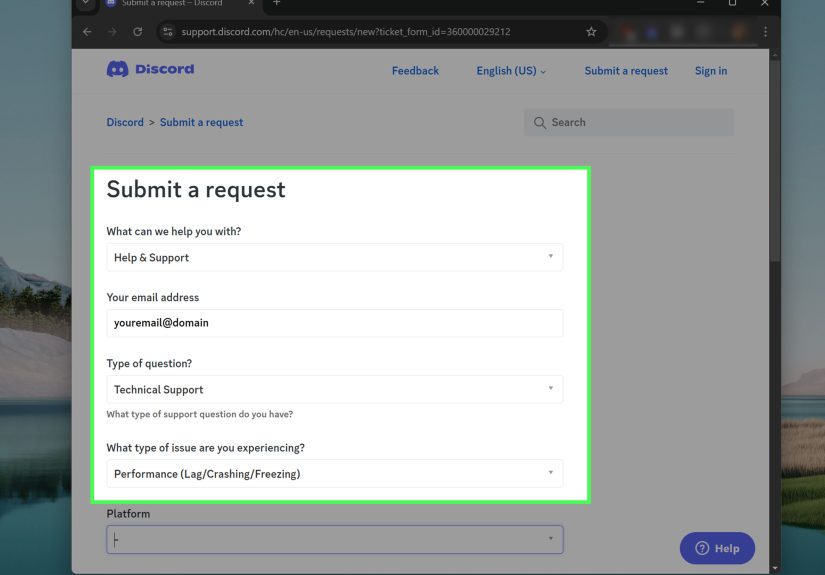Open the Technical Support type dropdown
The width and height of the screenshot is (825, 575).
(x=335, y=389)
